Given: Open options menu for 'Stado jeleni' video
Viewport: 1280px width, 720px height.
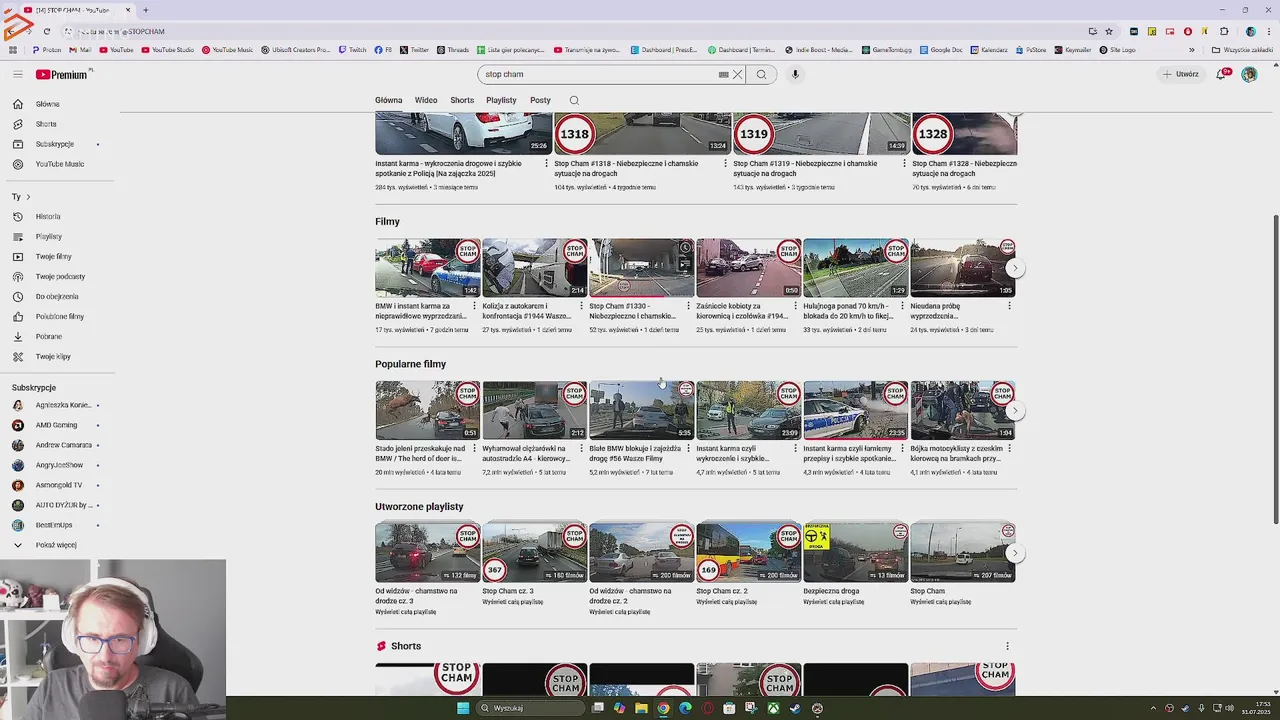Looking at the screenshot, I should 474,448.
